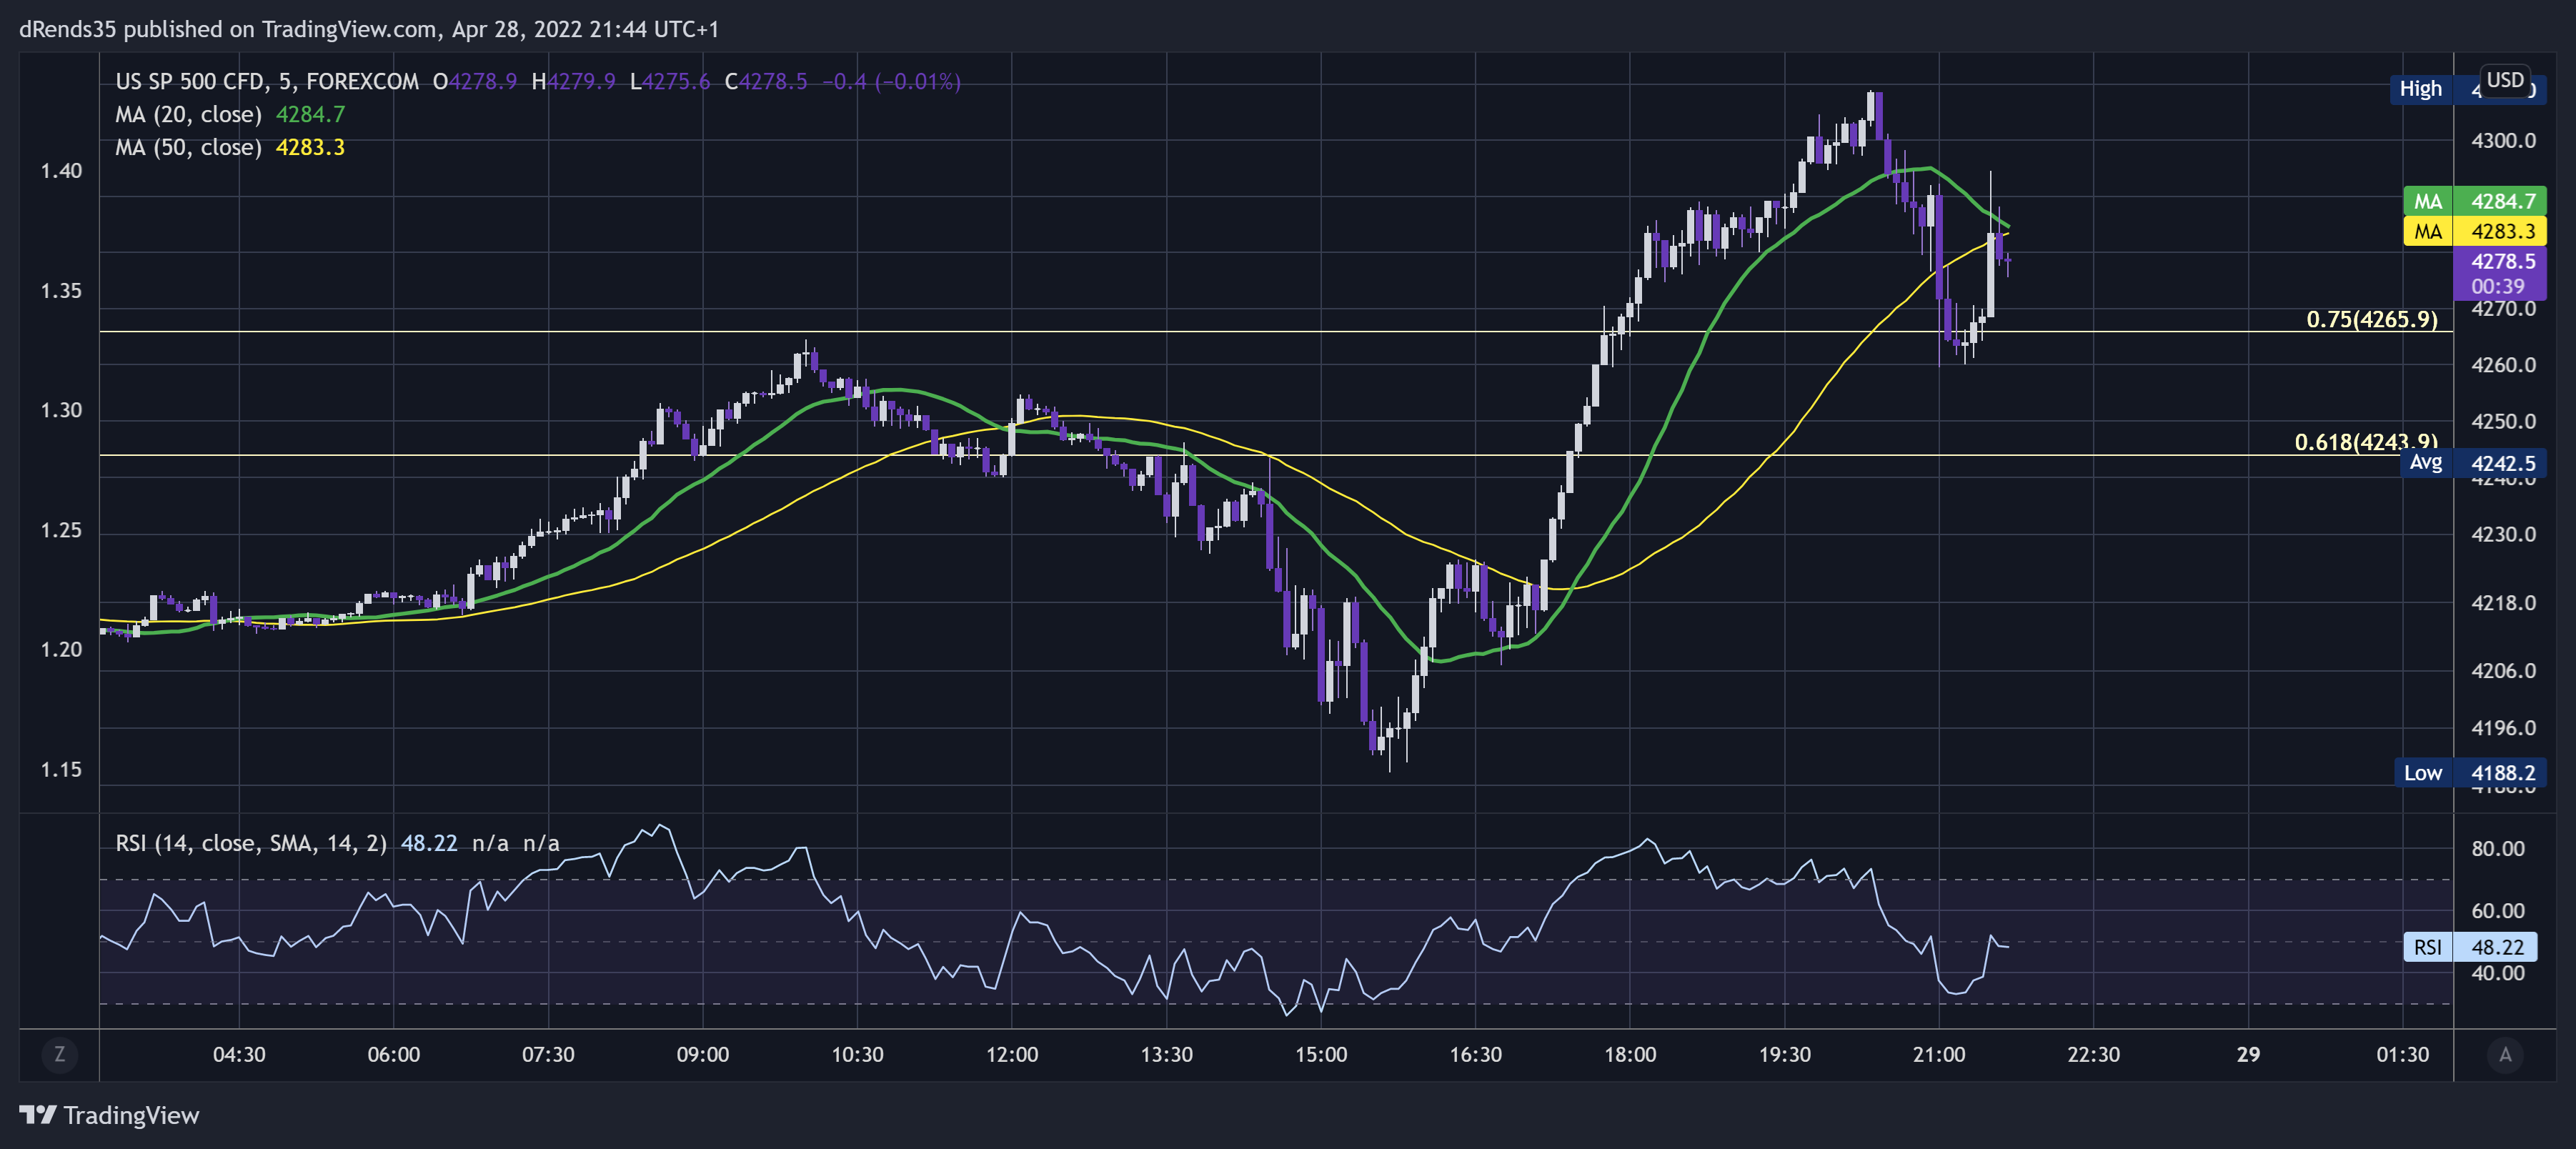Click the MA (50, close) indicator legend
Viewport: 2576px width, 1149px height.
tap(188, 147)
